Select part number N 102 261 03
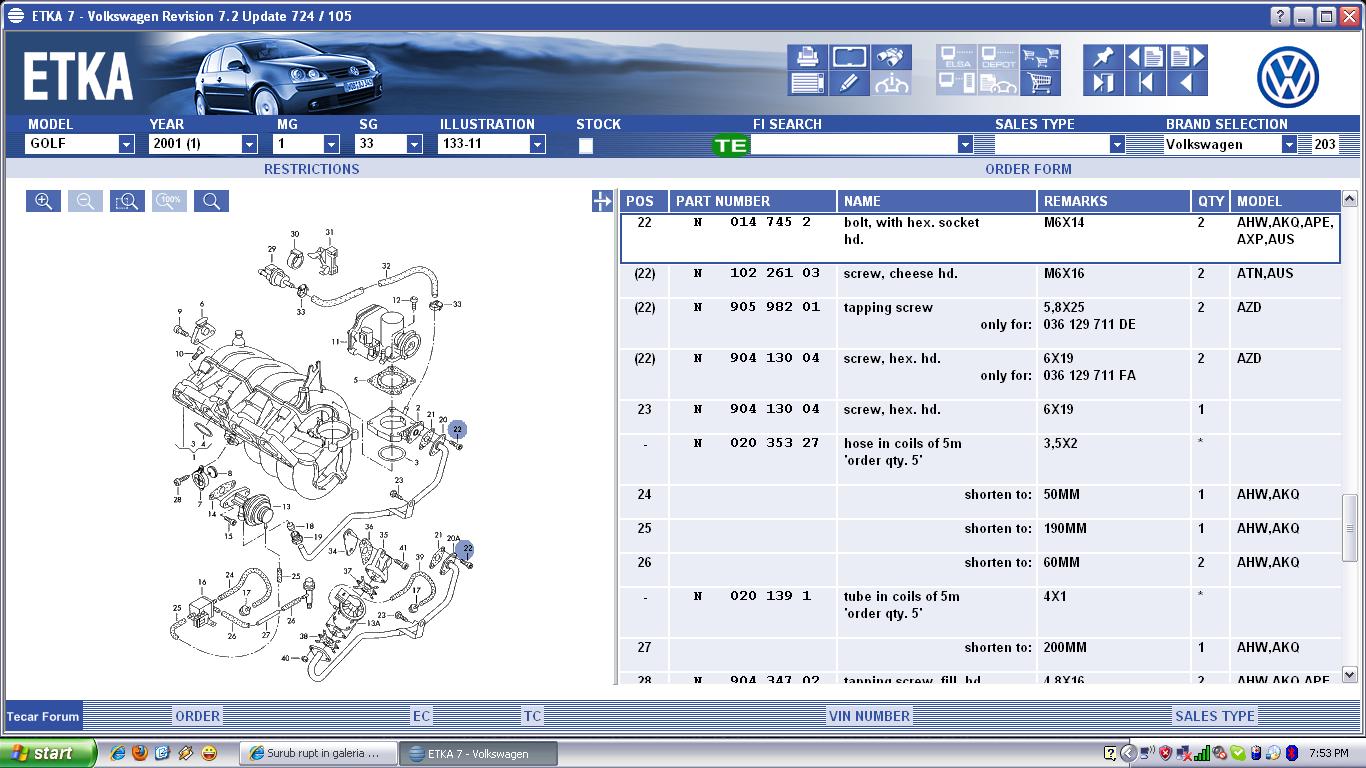 pos(756,273)
